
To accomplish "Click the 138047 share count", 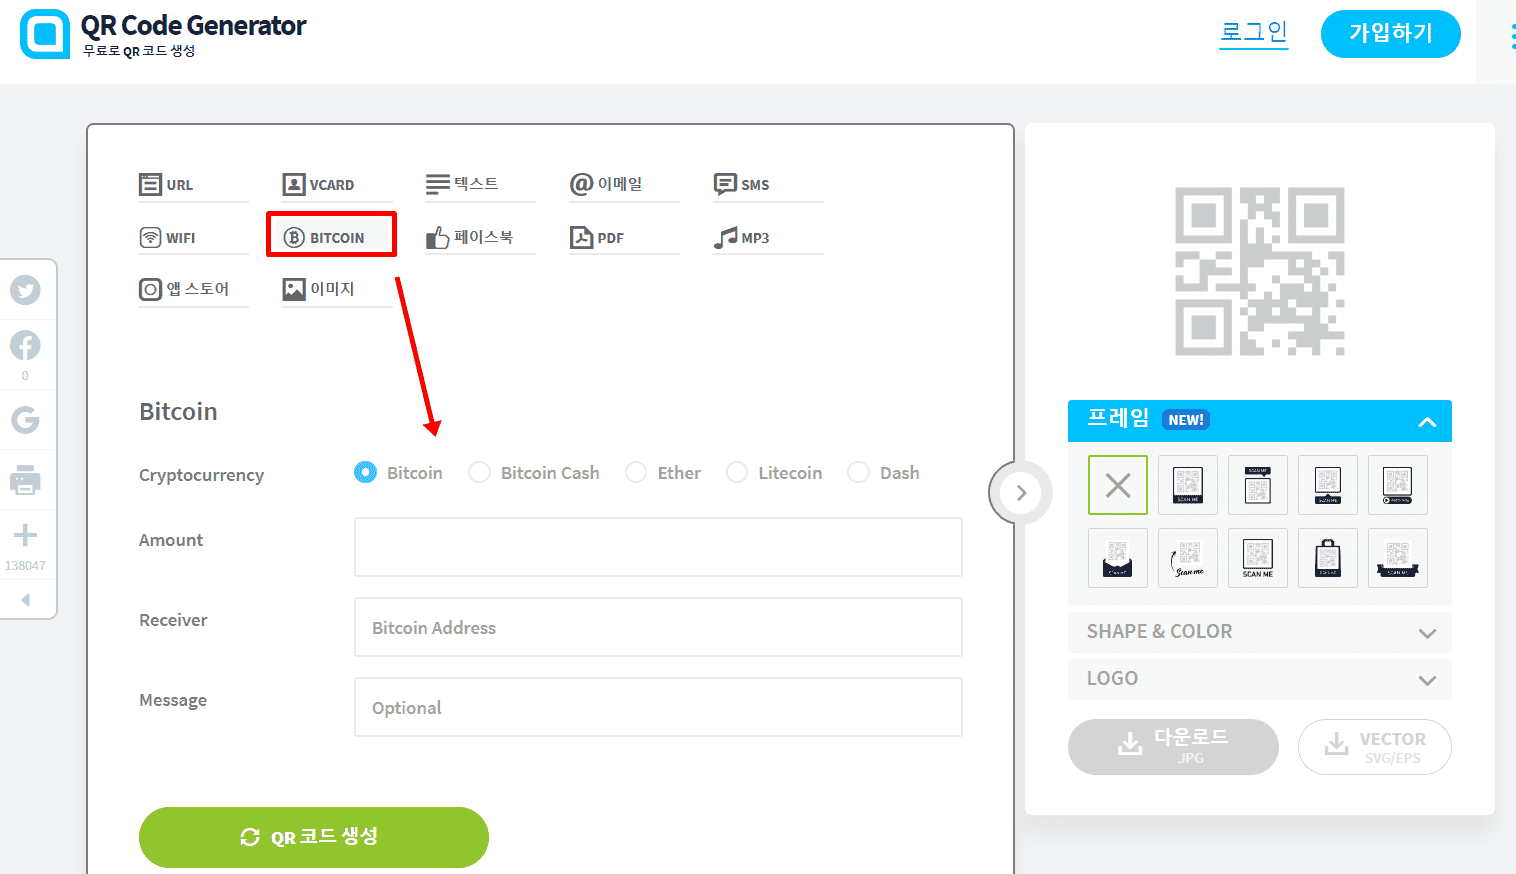I will point(25,566).
